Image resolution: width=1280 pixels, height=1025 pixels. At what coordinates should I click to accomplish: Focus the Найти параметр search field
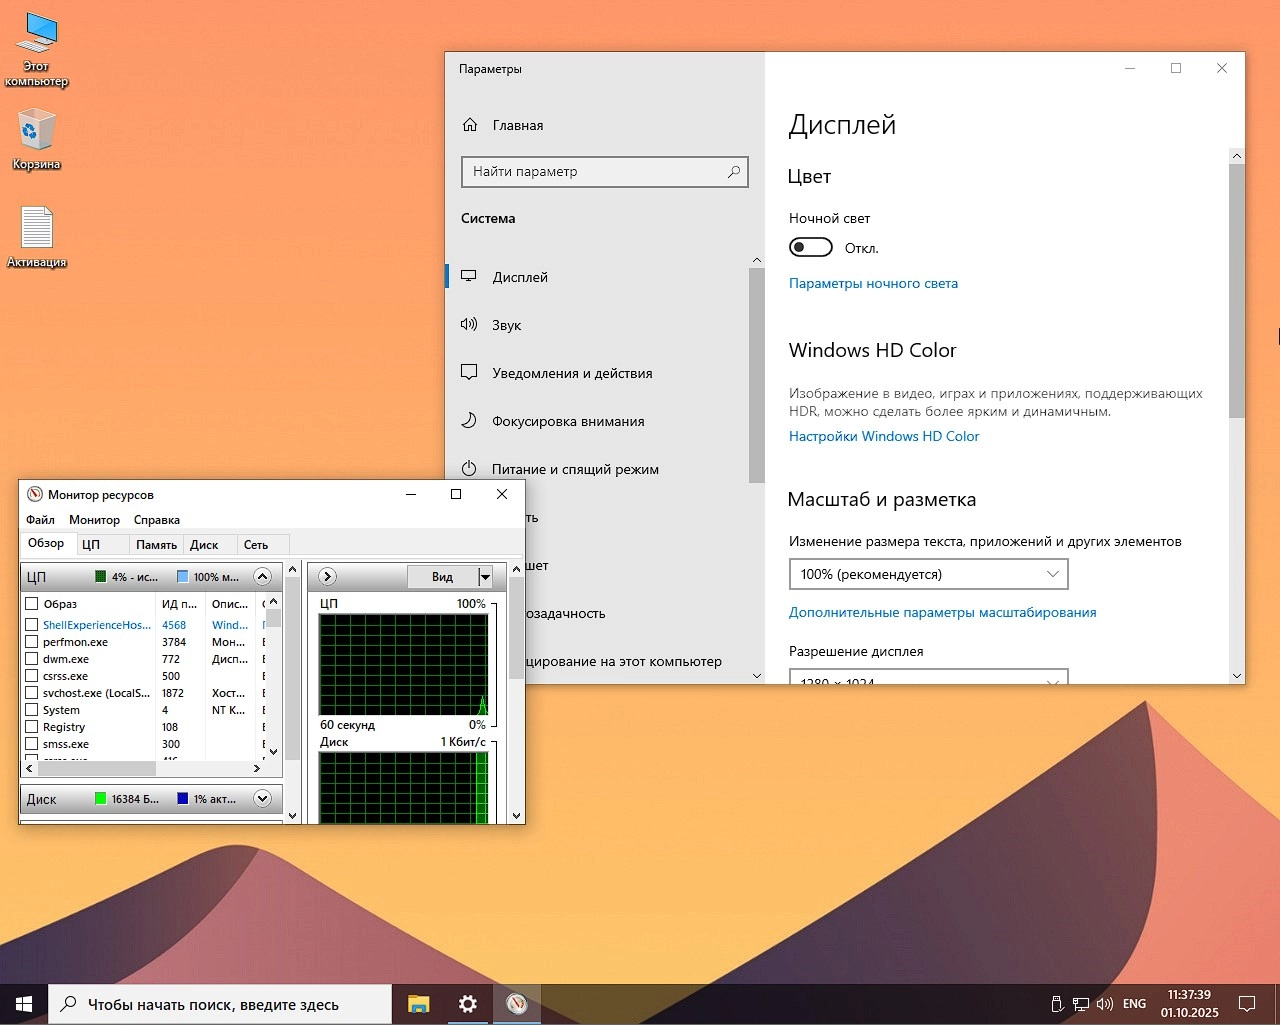[604, 172]
